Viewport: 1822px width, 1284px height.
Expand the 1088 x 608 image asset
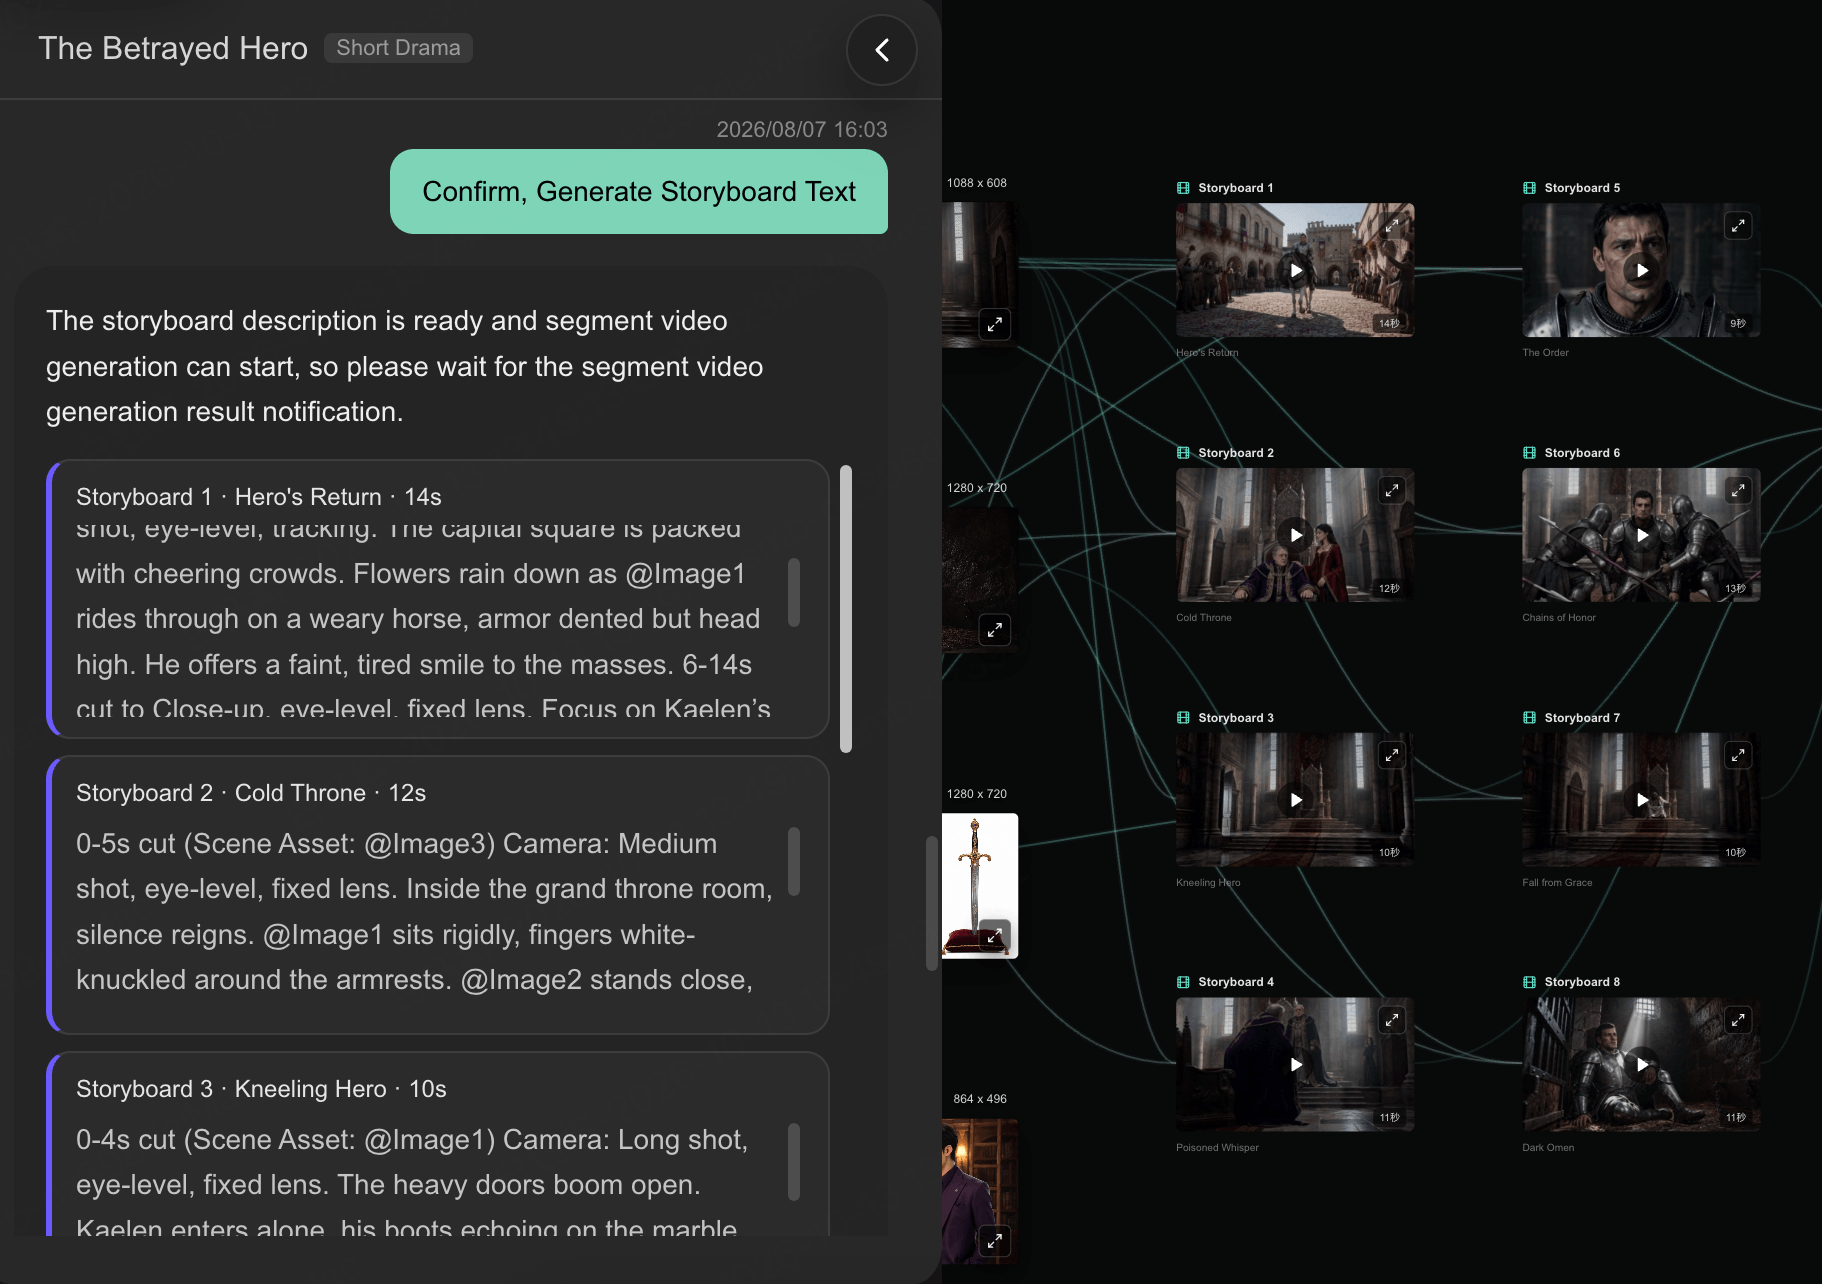pyautogui.click(x=994, y=324)
